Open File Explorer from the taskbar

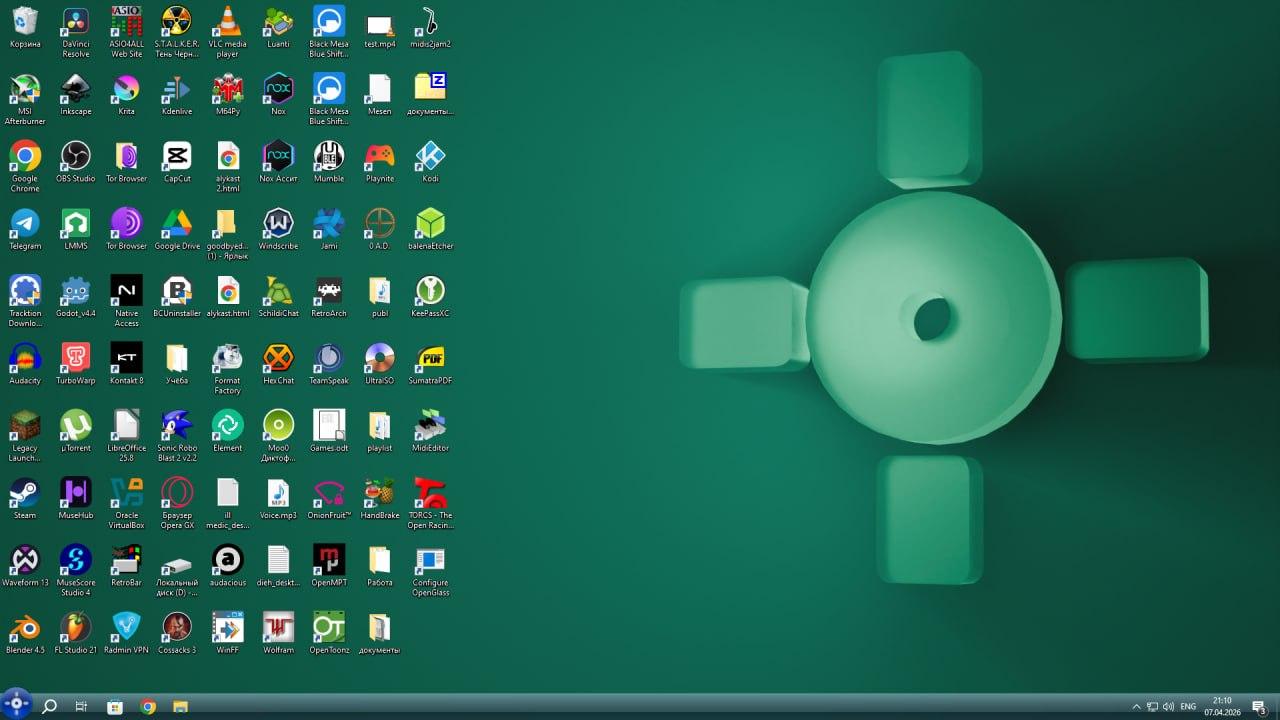coord(181,707)
